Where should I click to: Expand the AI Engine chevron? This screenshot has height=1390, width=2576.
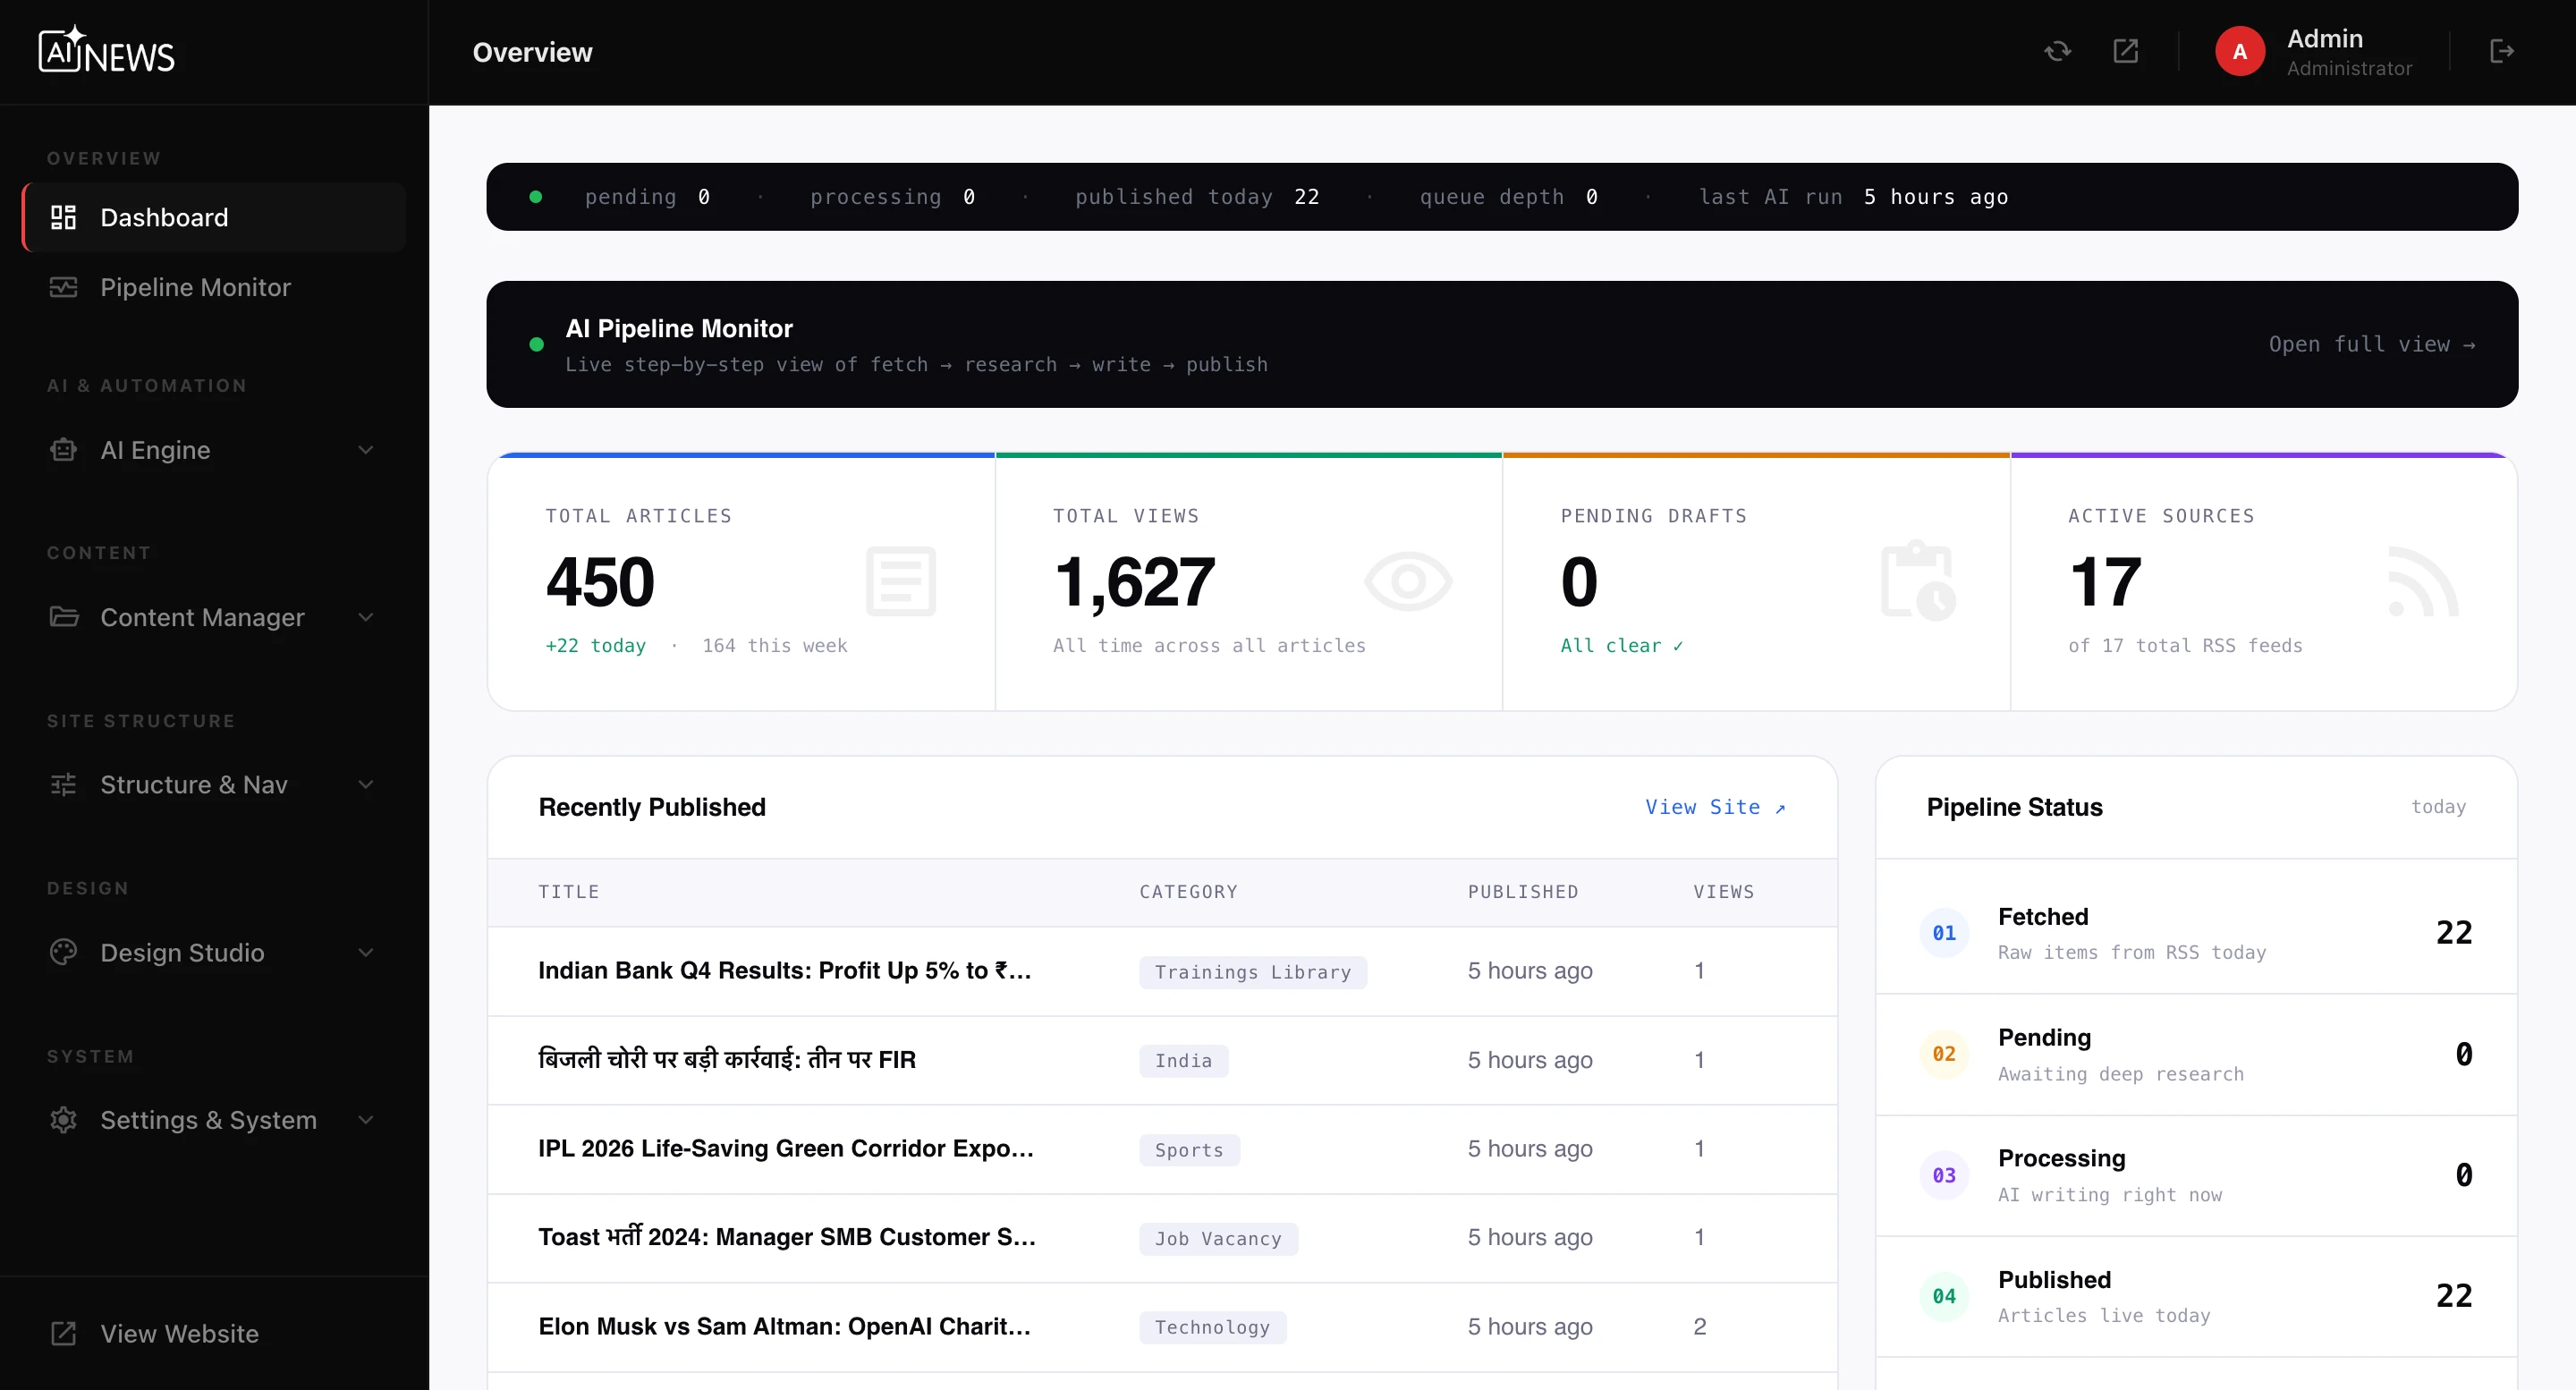366,450
